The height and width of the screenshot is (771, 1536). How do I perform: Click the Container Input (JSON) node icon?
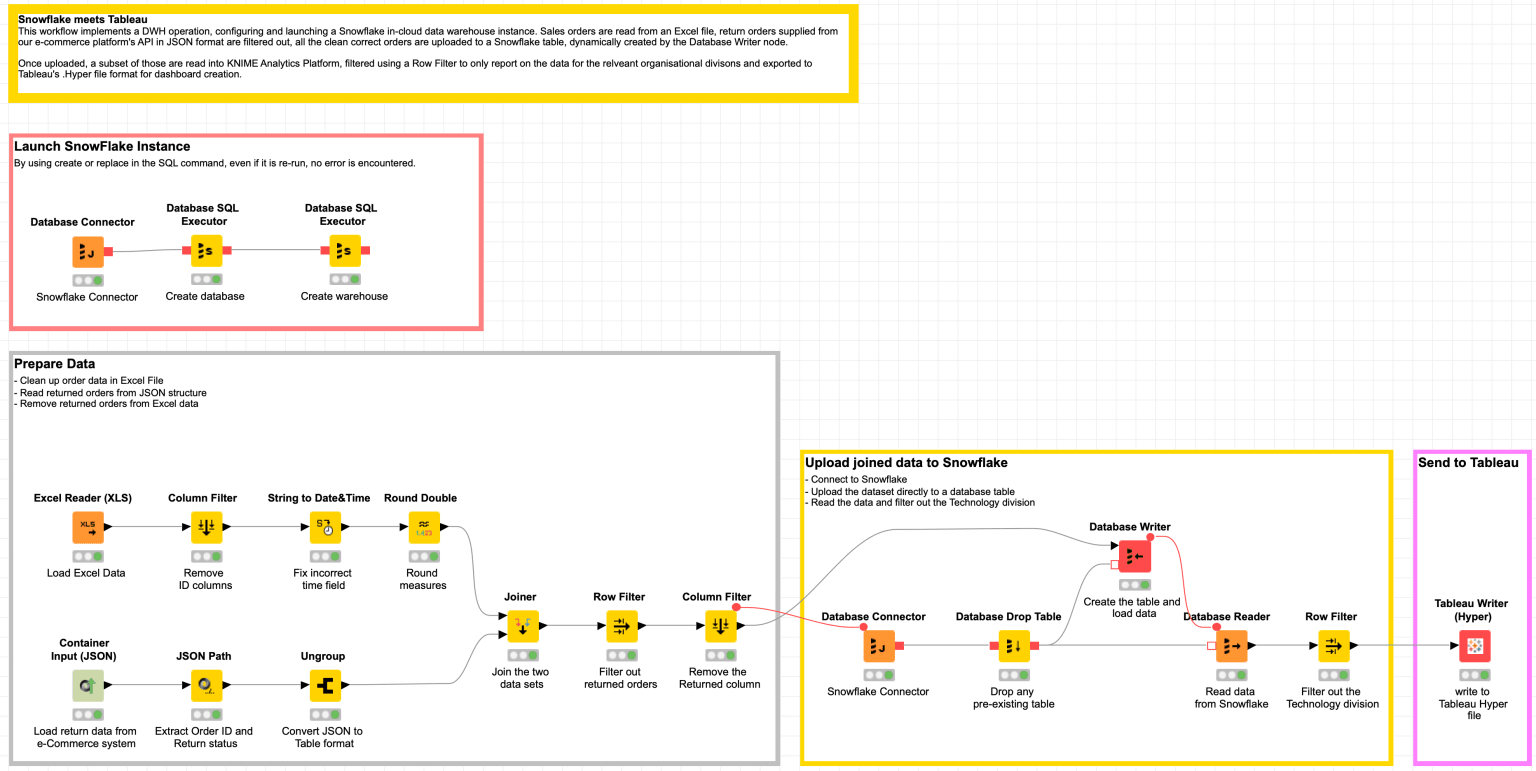click(x=88, y=686)
